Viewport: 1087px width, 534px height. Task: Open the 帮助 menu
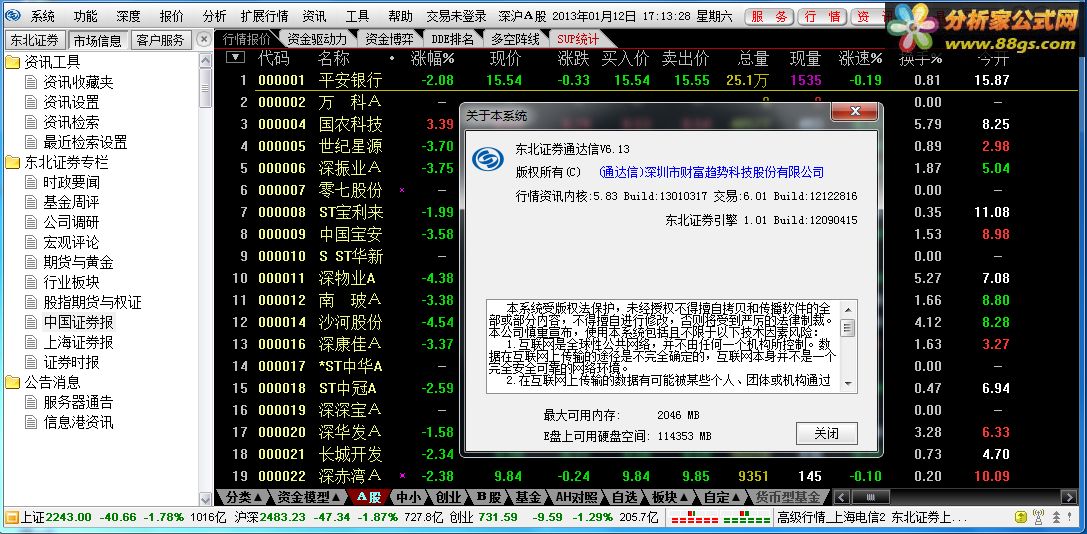click(x=400, y=17)
